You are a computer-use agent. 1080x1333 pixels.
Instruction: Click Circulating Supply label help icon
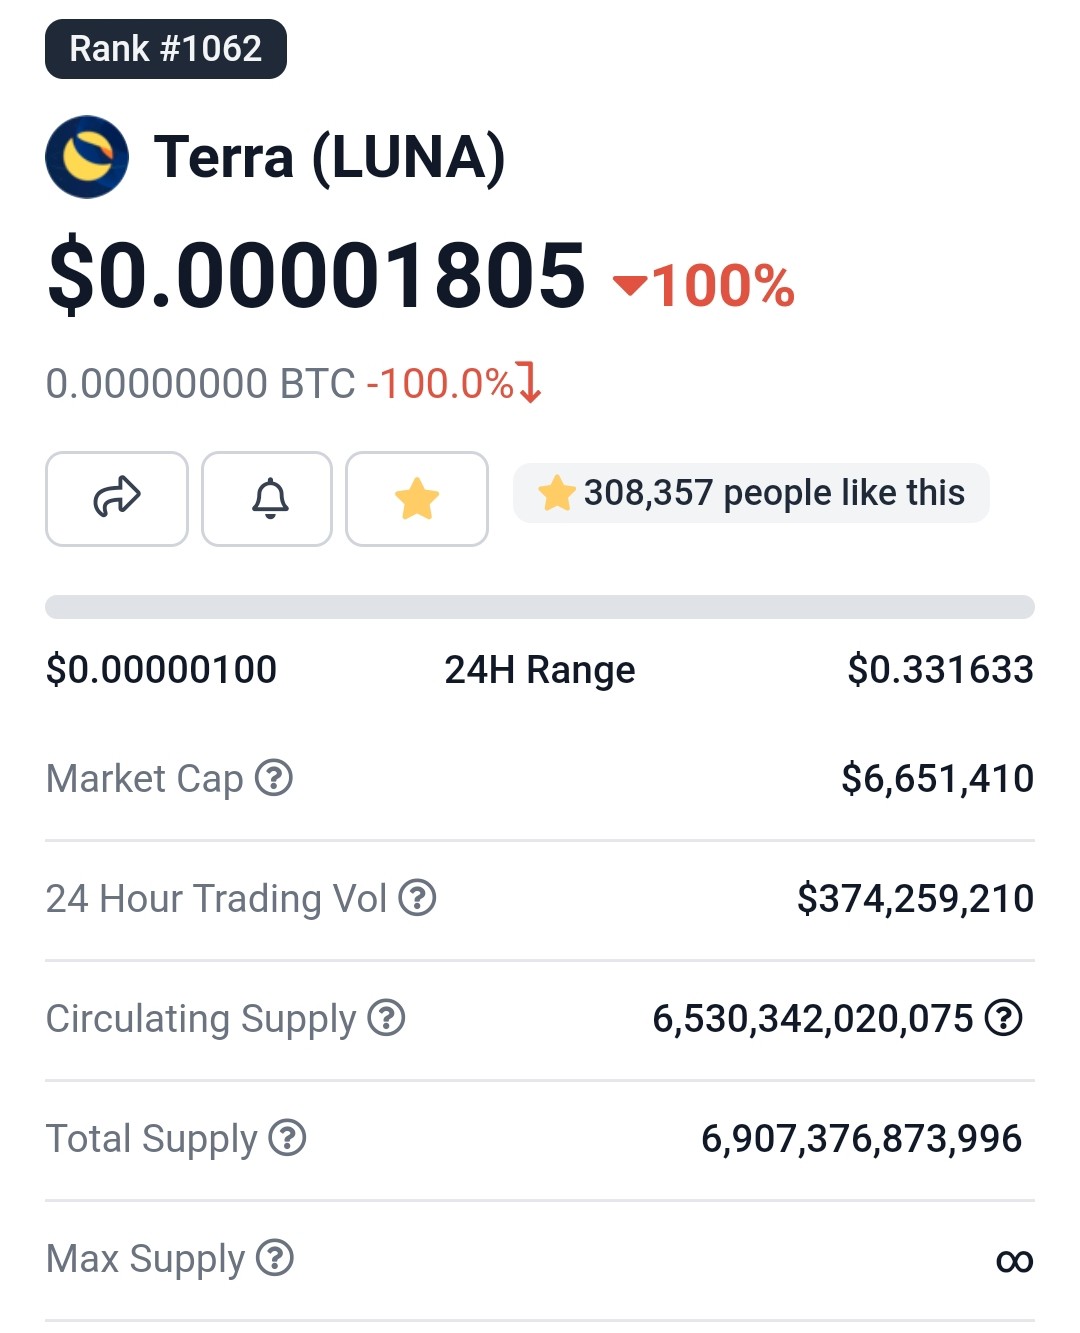coord(386,1017)
